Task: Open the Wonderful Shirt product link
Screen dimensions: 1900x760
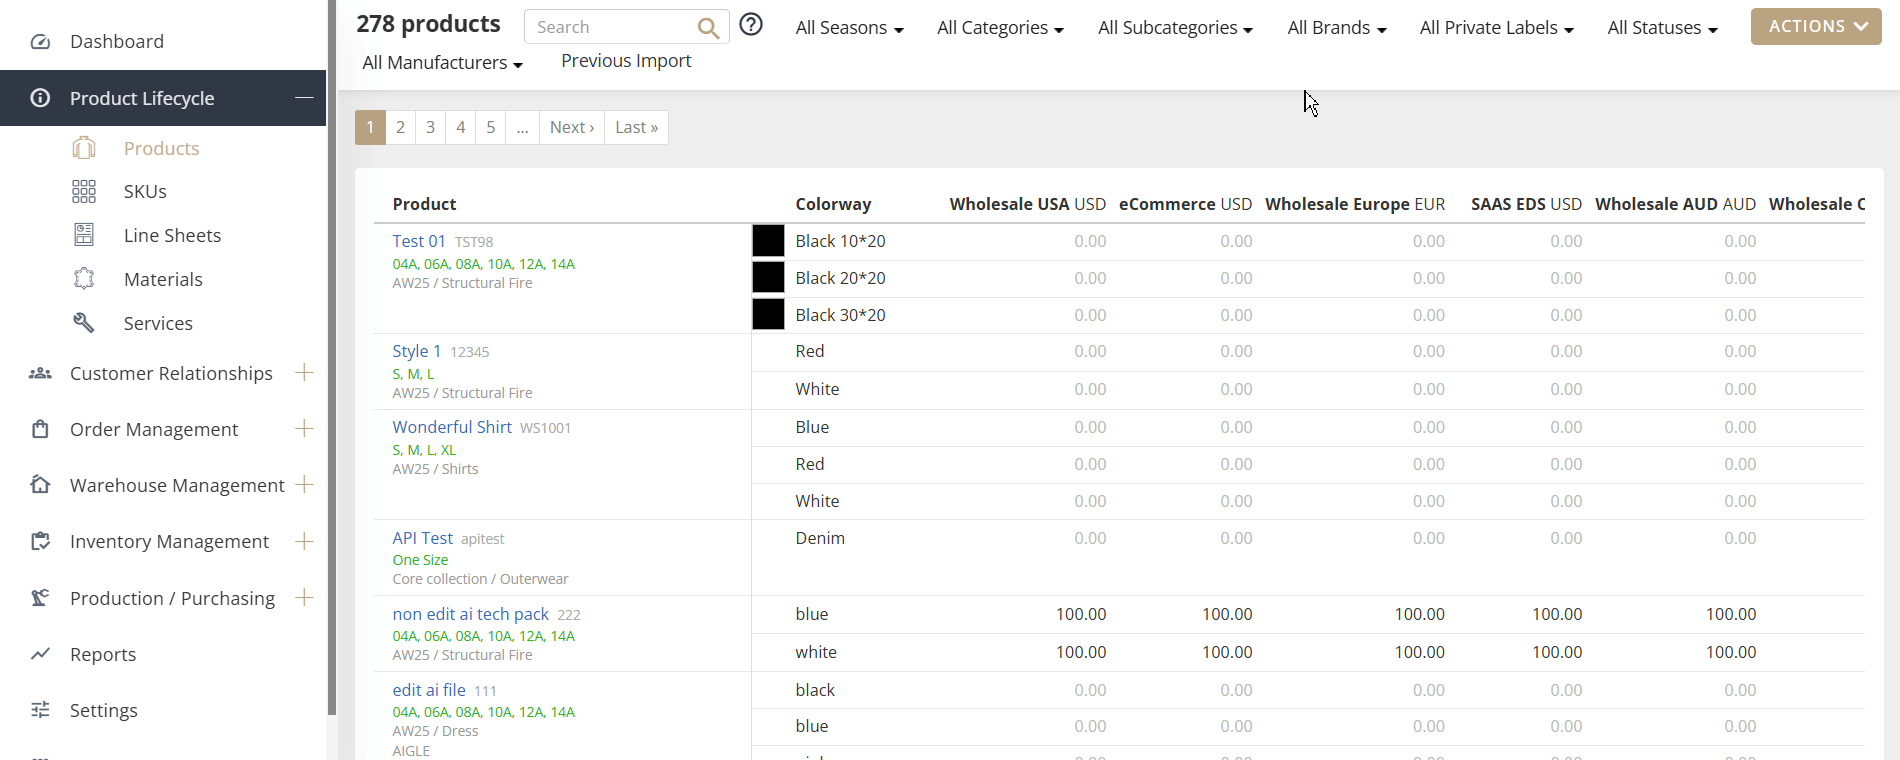Action: [x=452, y=427]
